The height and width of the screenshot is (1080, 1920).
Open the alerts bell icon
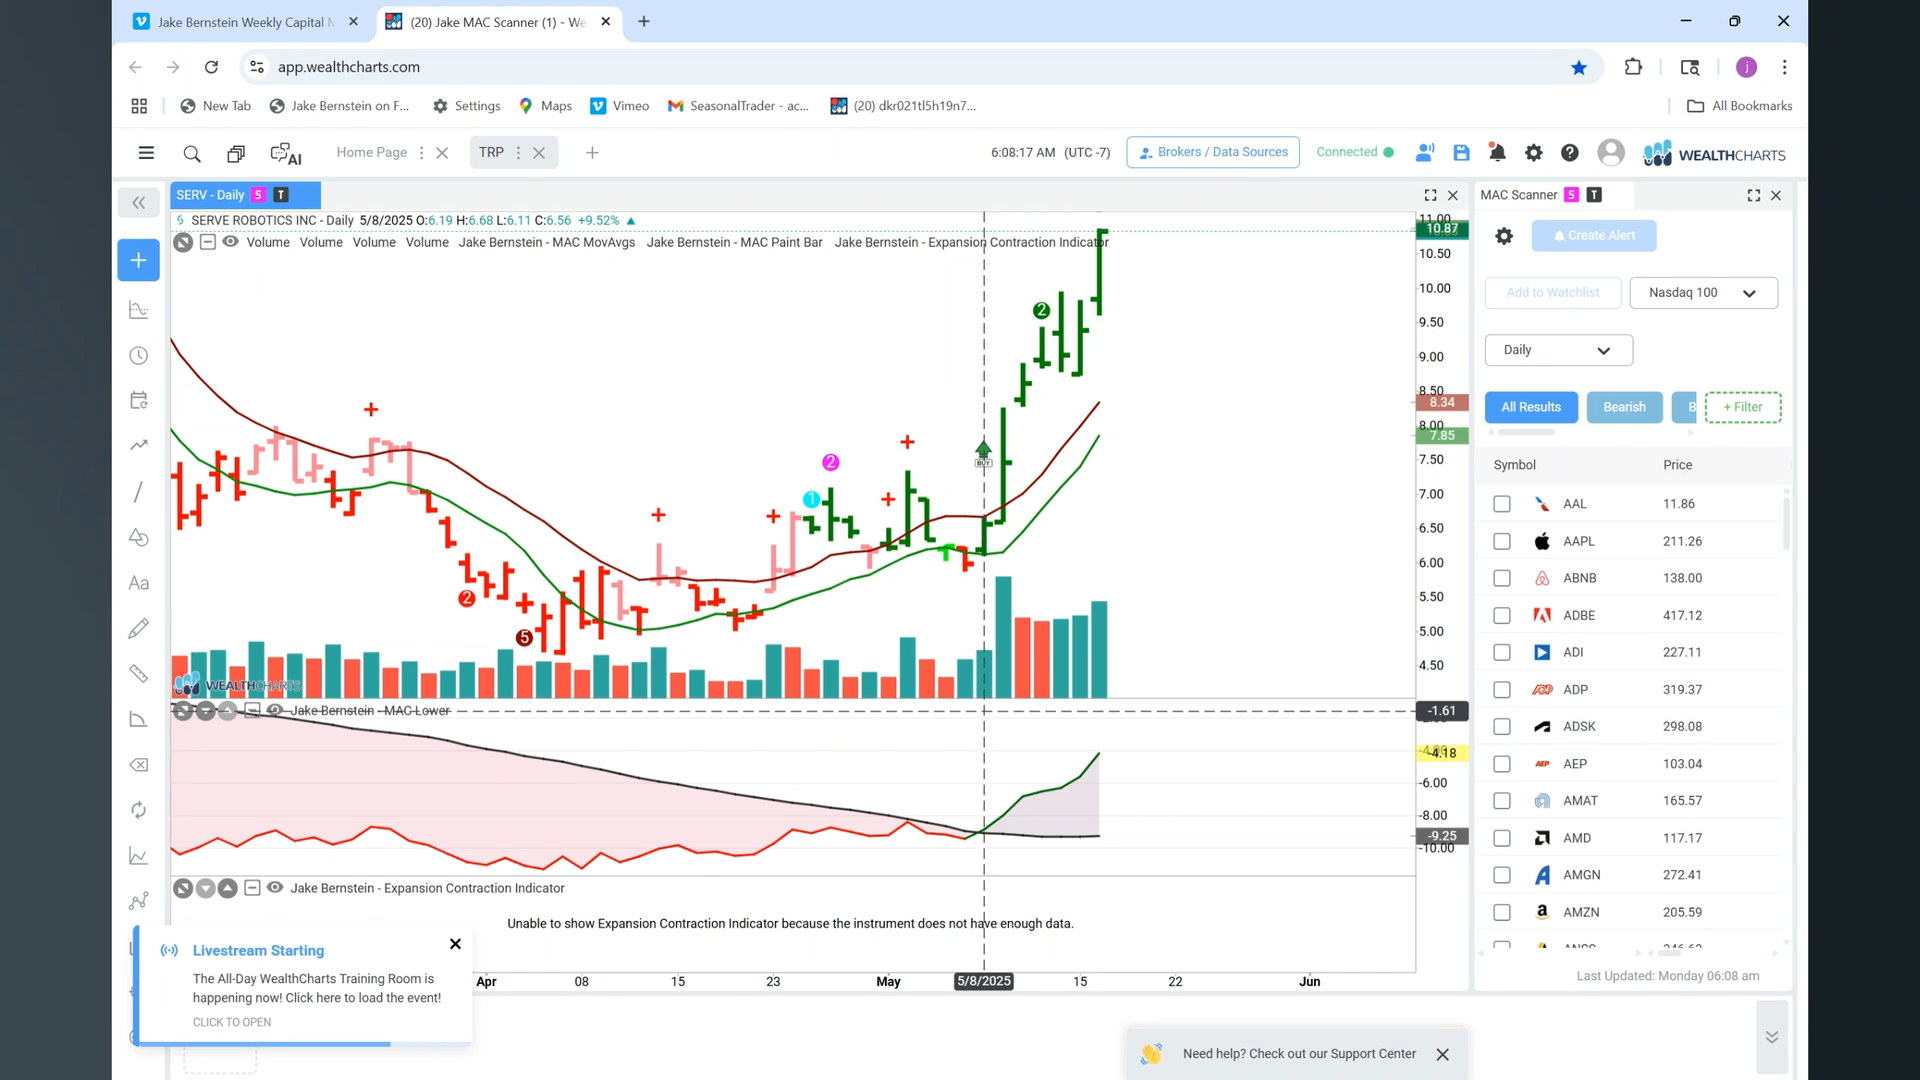1497,153
